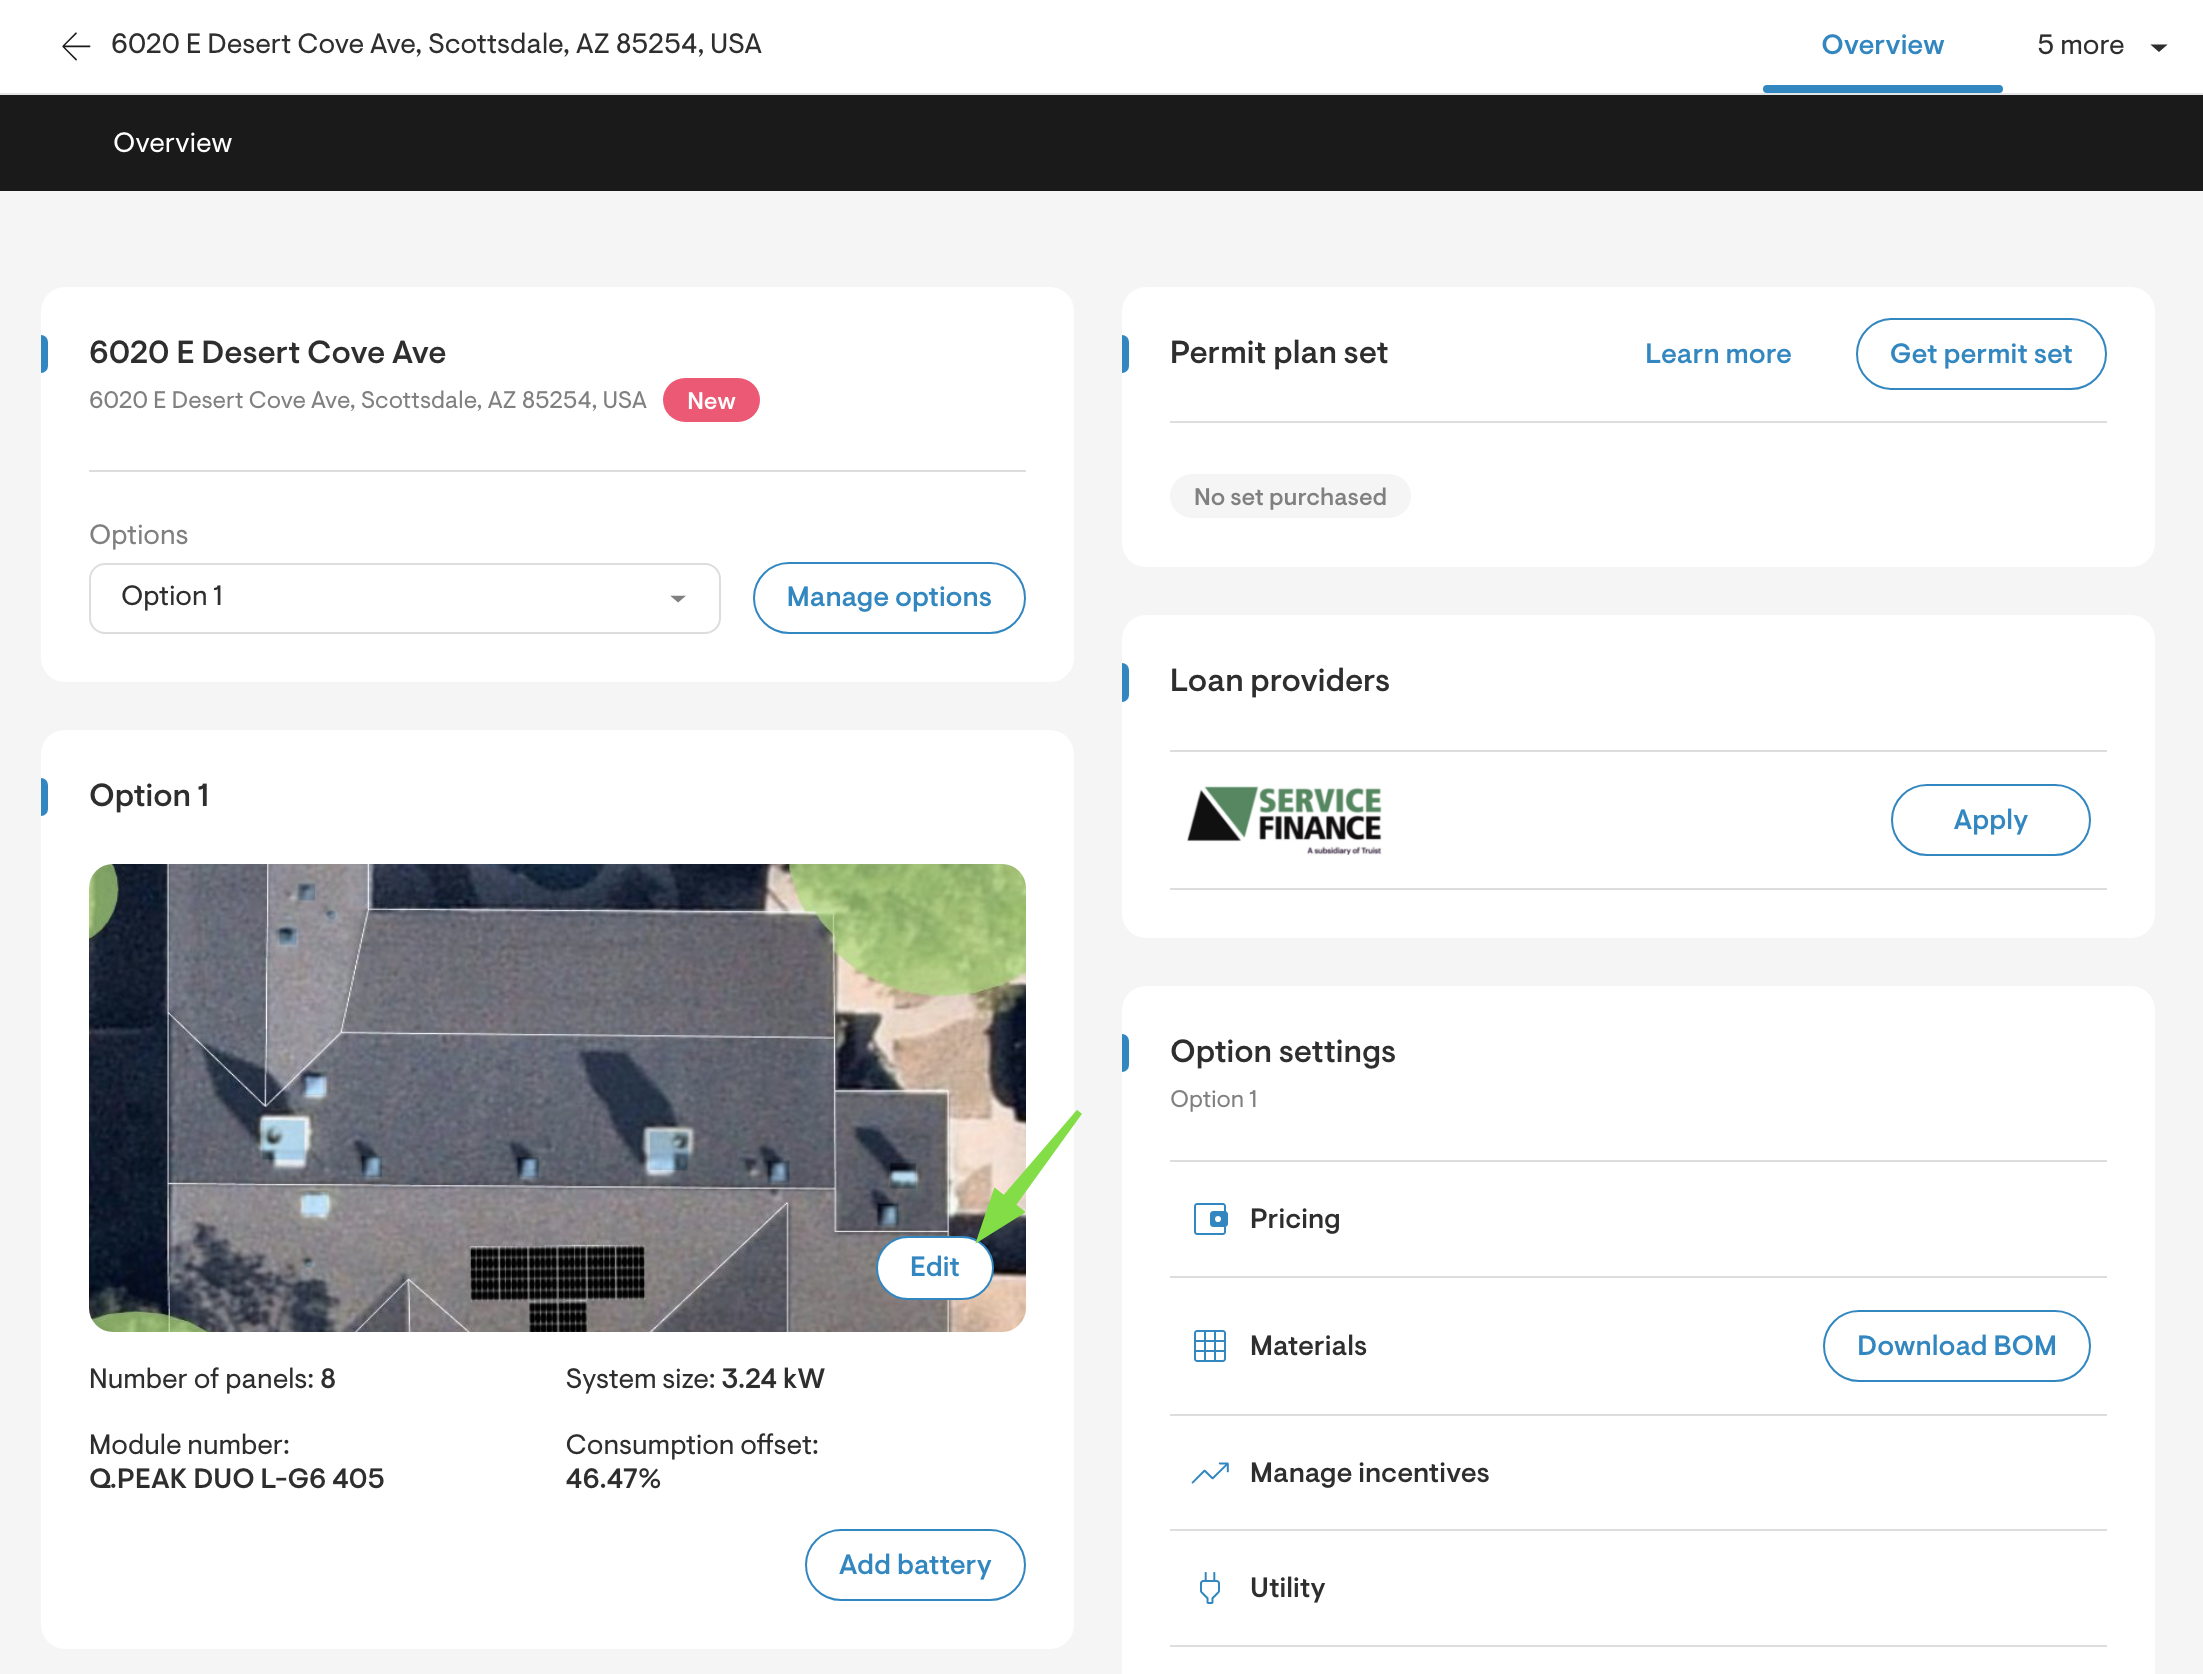
Task: Click the Pricing wallet icon
Action: tap(1210, 1219)
